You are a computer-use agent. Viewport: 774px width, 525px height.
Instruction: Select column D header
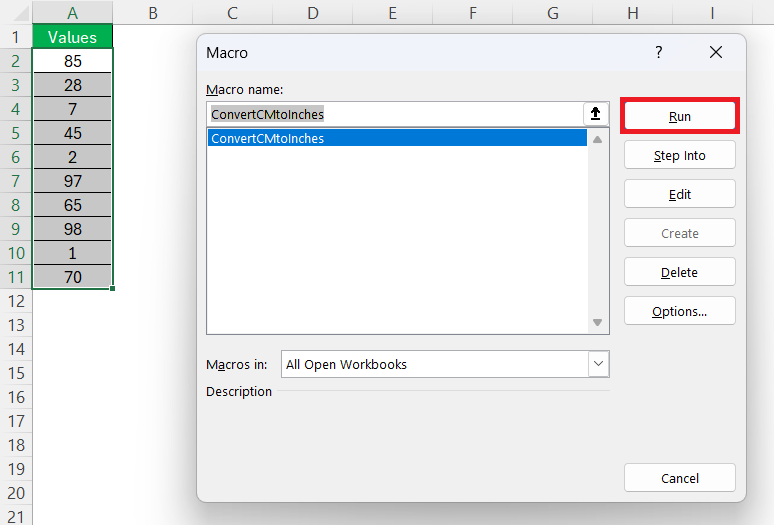point(312,13)
